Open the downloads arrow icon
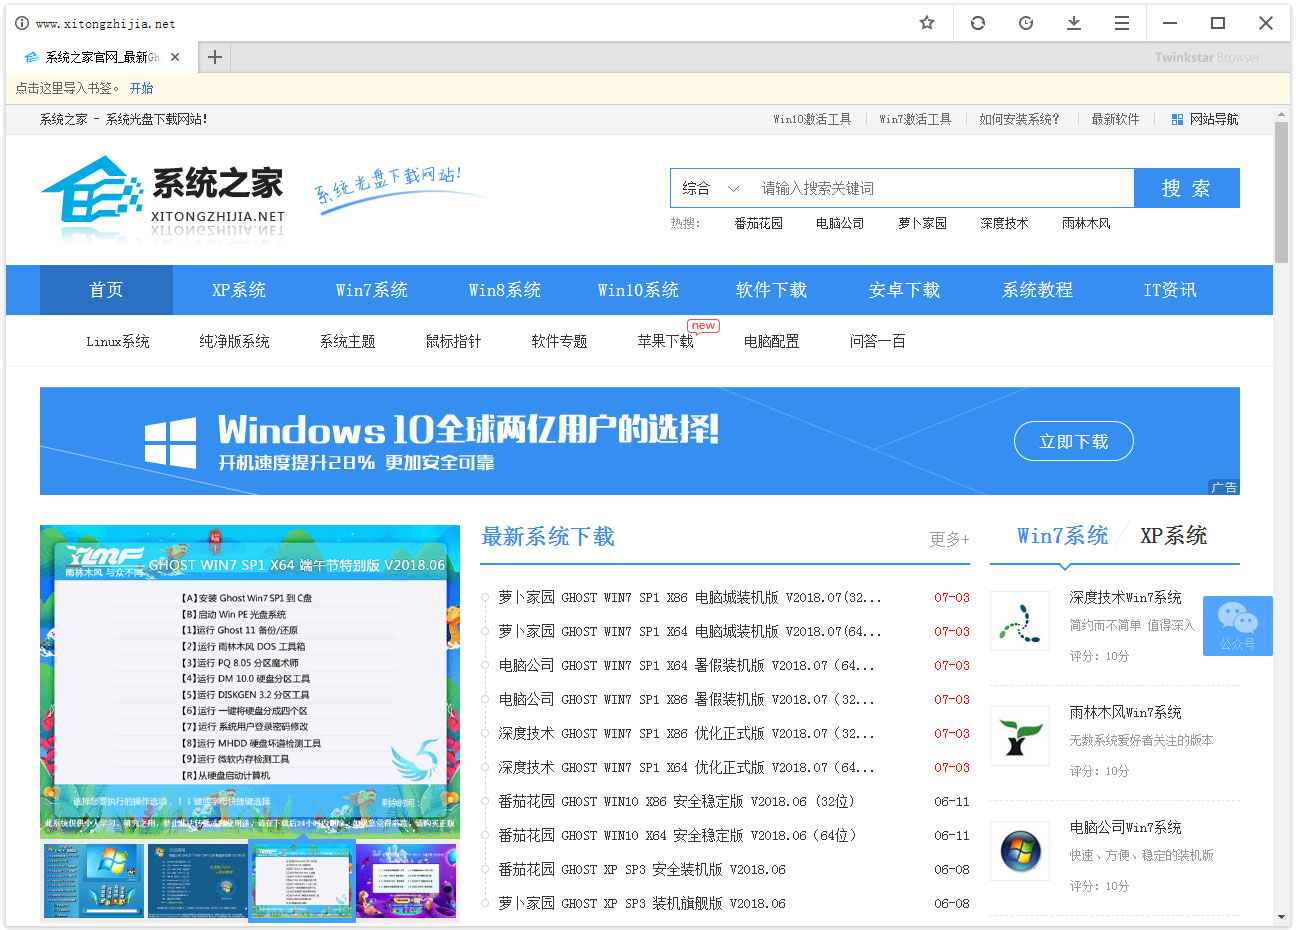The width and height of the screenshot is (1296, 930). coord(1074,22)
